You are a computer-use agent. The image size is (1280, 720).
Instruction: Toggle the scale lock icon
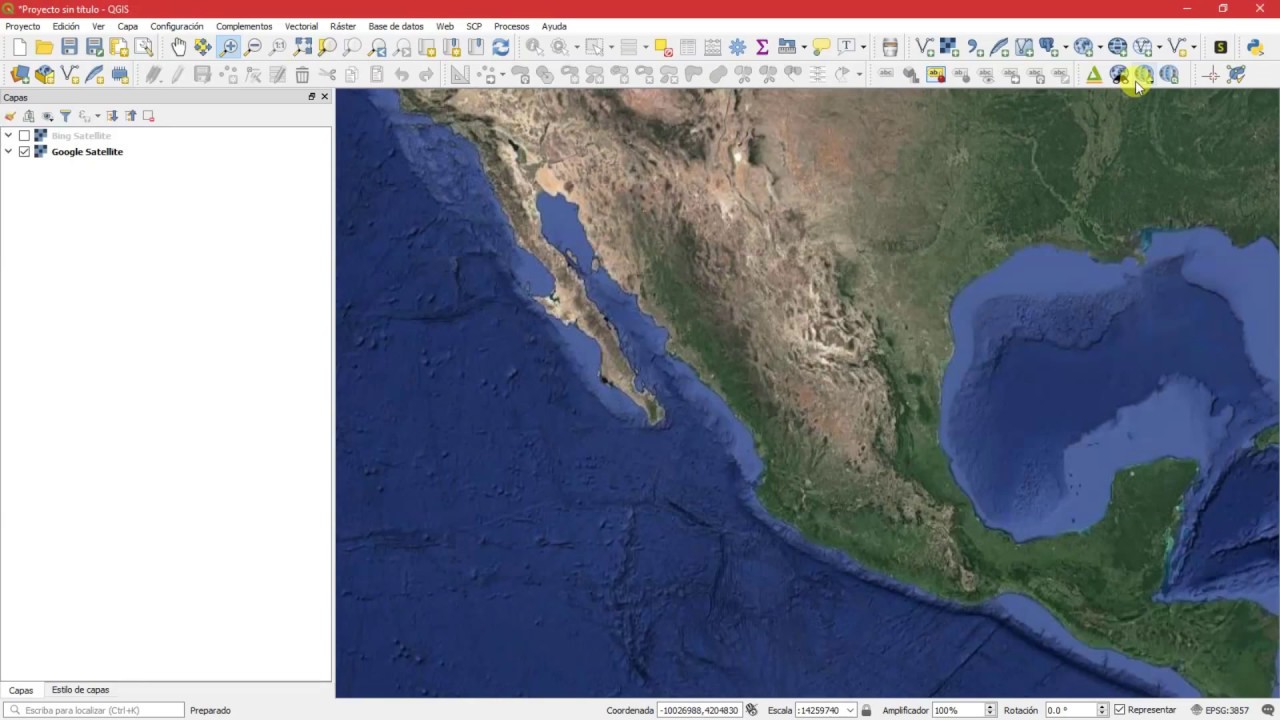[x=866, y=710]
